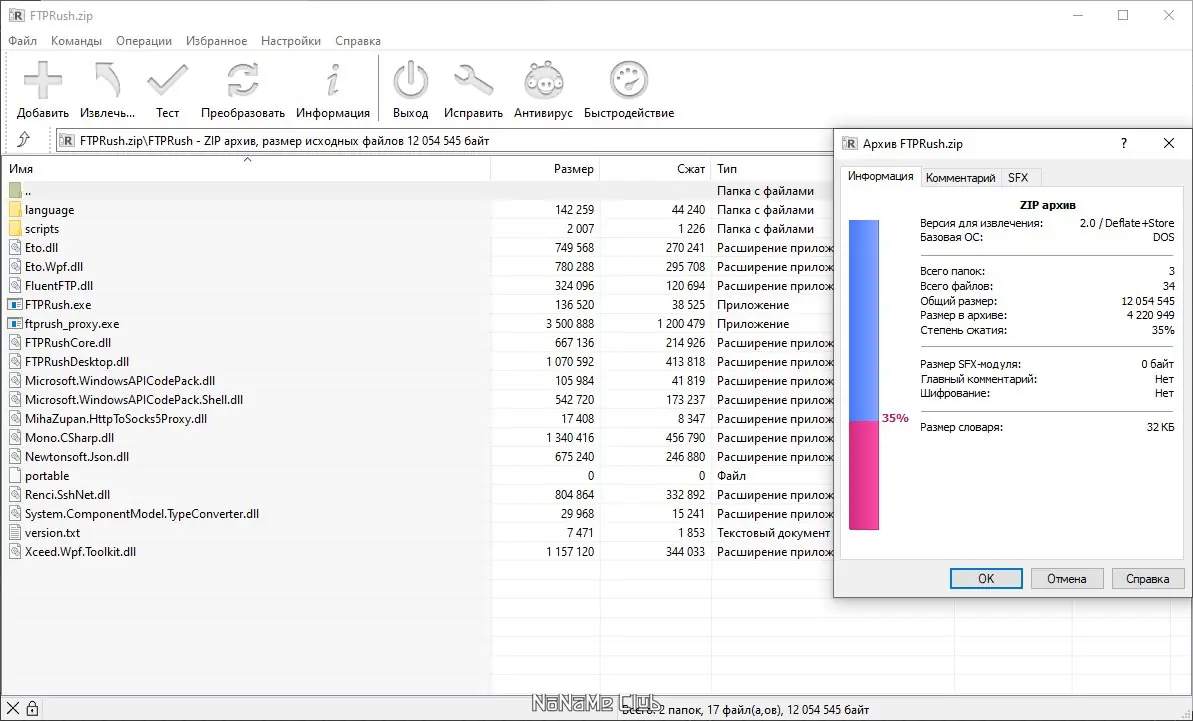Select the FluentFTP.dll row
Image resolution: width=1193 pixels, height=721 pixels.
point(417,286)
